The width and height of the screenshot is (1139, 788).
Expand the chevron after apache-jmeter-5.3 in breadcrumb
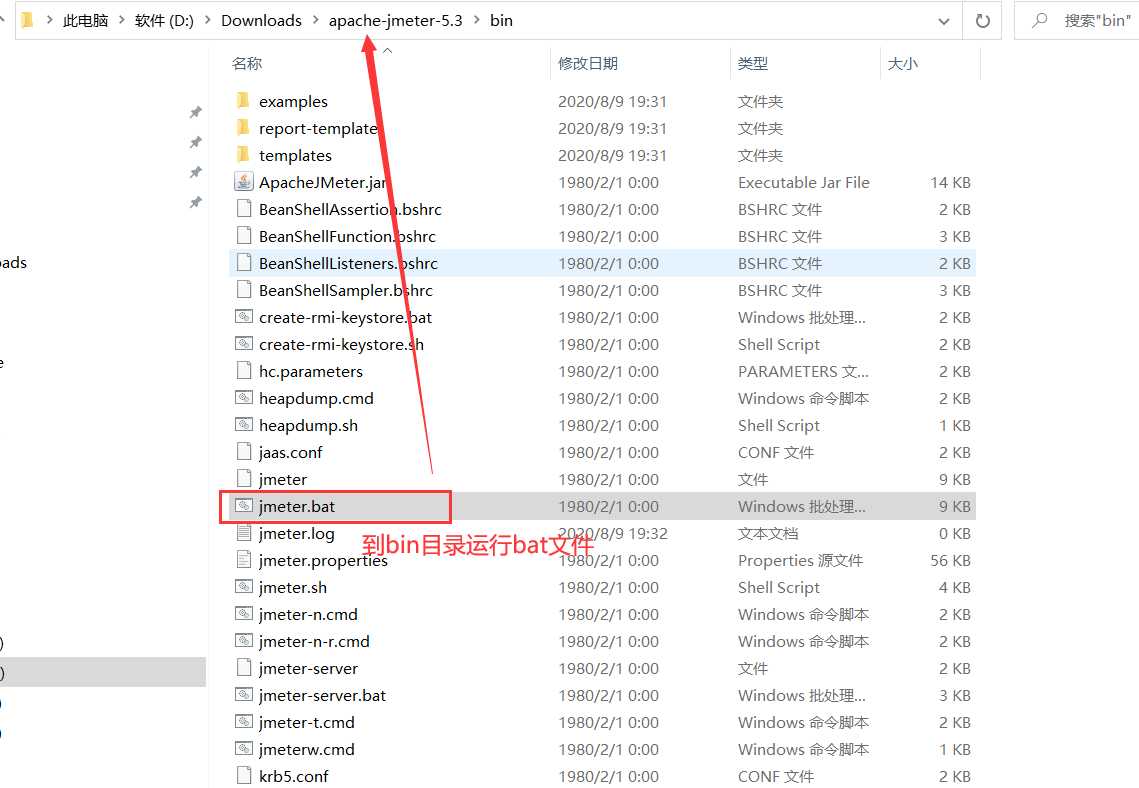point(477,20)
